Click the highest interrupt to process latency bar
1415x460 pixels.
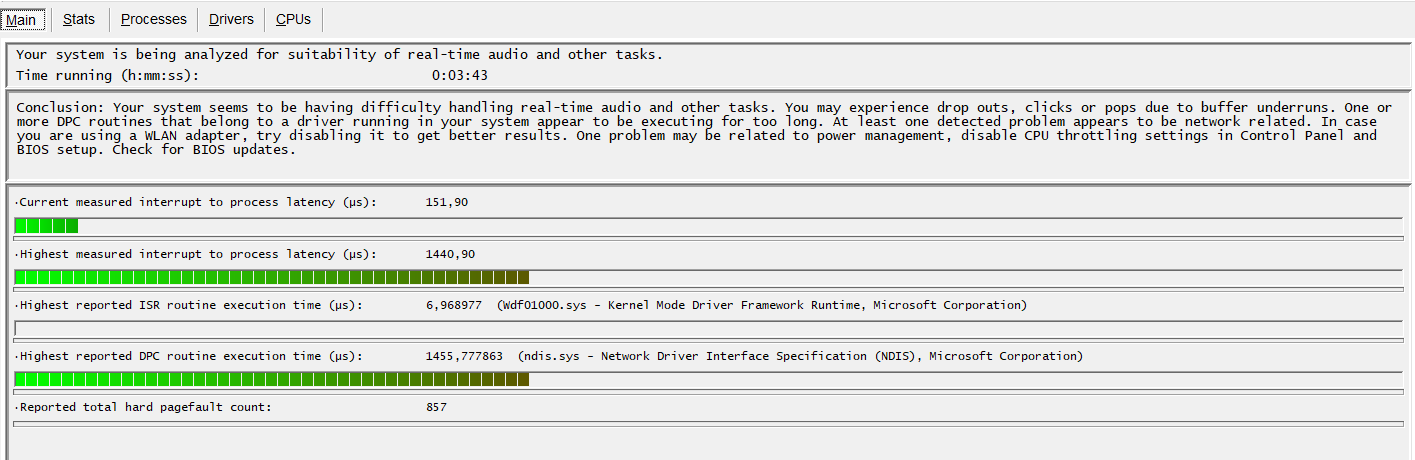pyautogui.click(x=708, y=277)
